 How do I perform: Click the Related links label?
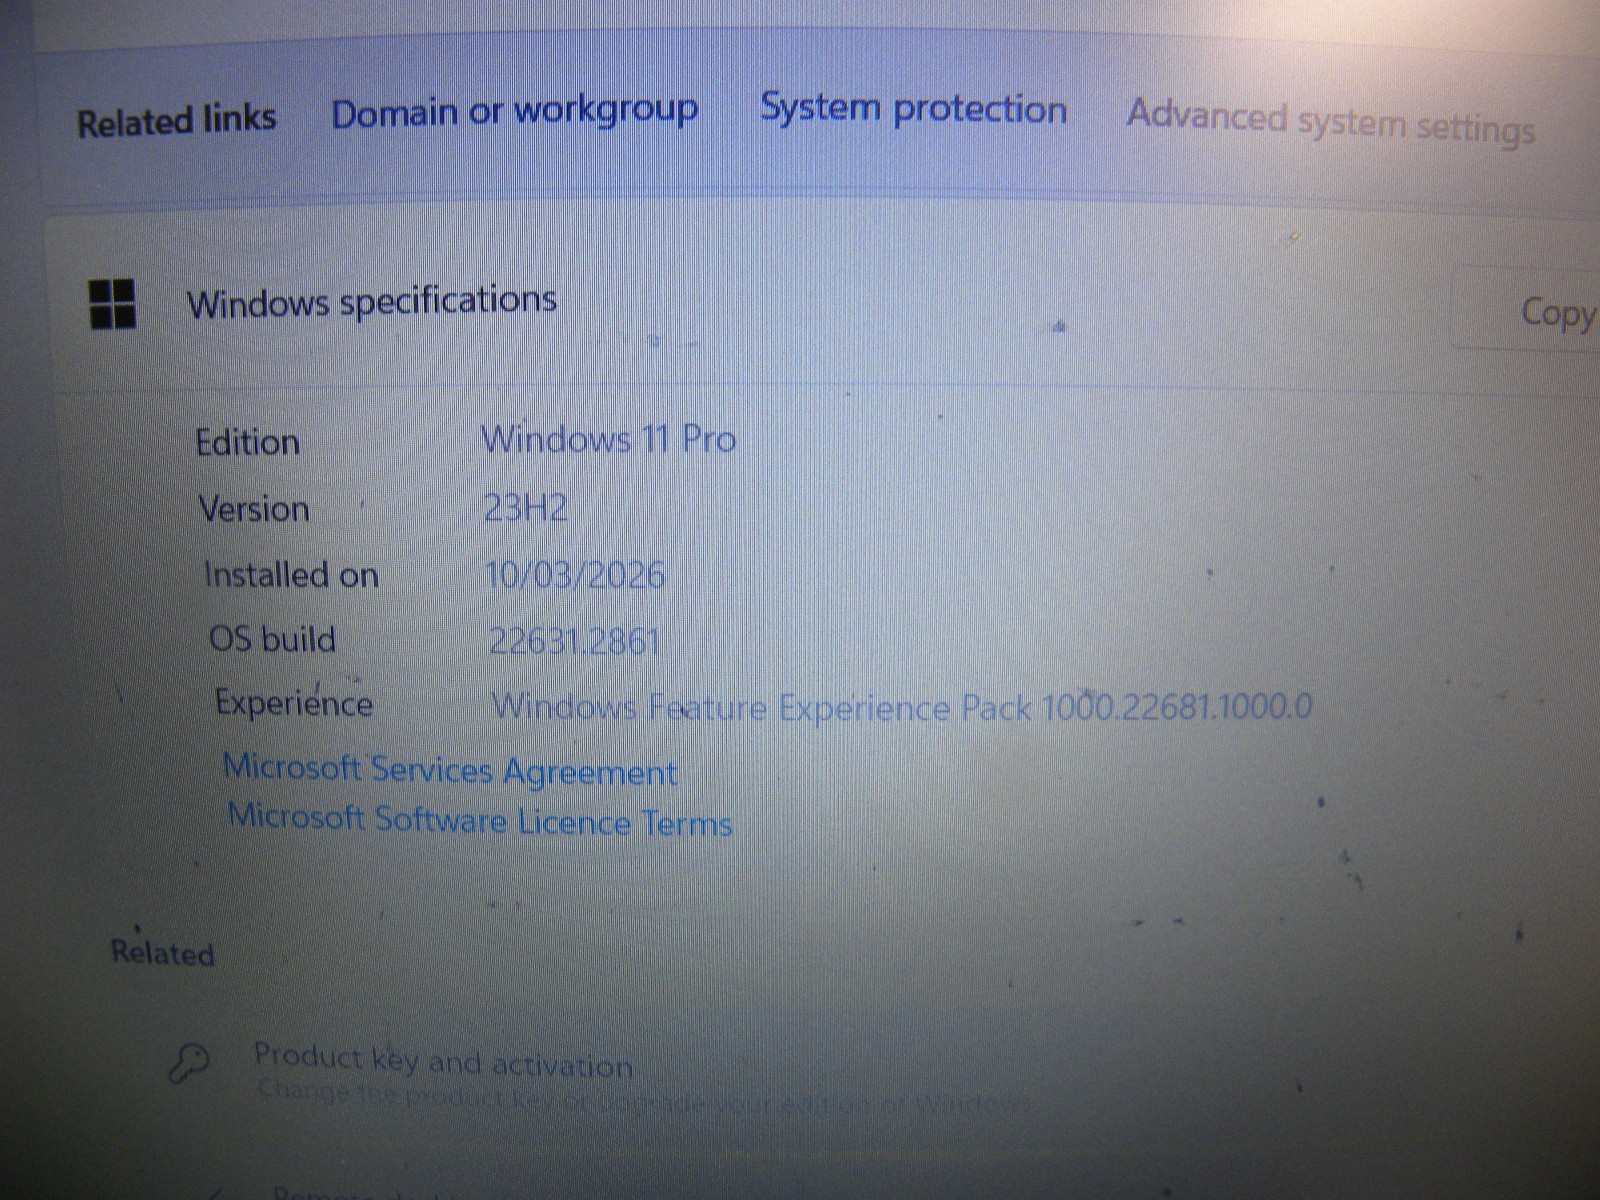(177, 120)
